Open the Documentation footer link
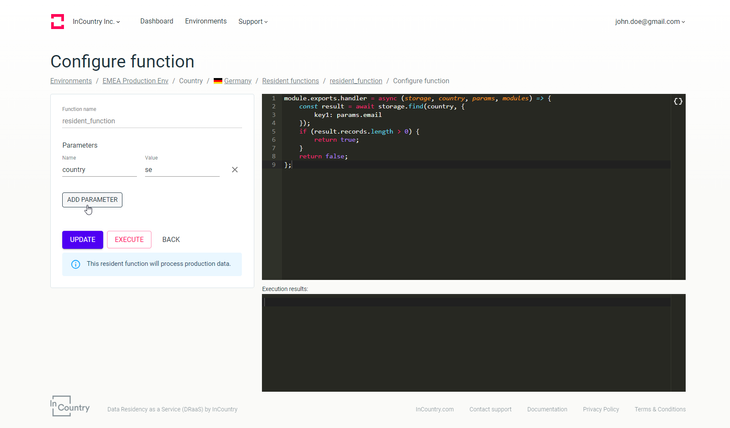Image resolution: width=730 pixels, height=428 pixels. click(x=547, y=409)
